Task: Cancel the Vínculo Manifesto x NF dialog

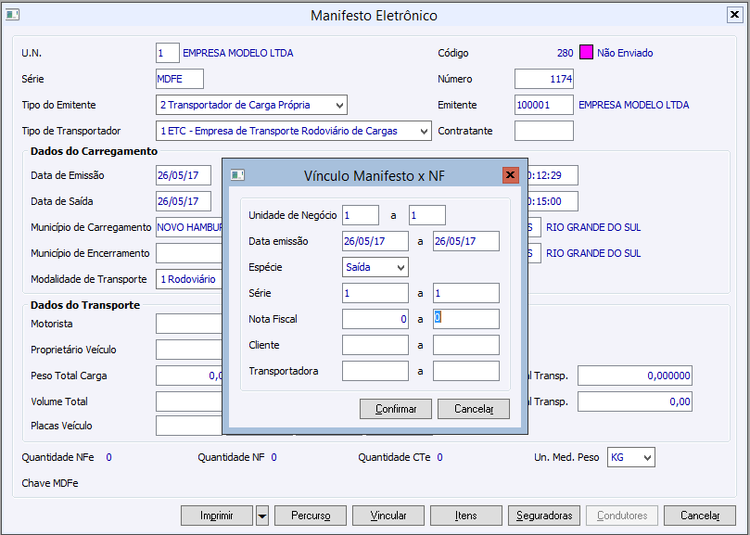Action: pyautogui.click(x=473, y=409)
